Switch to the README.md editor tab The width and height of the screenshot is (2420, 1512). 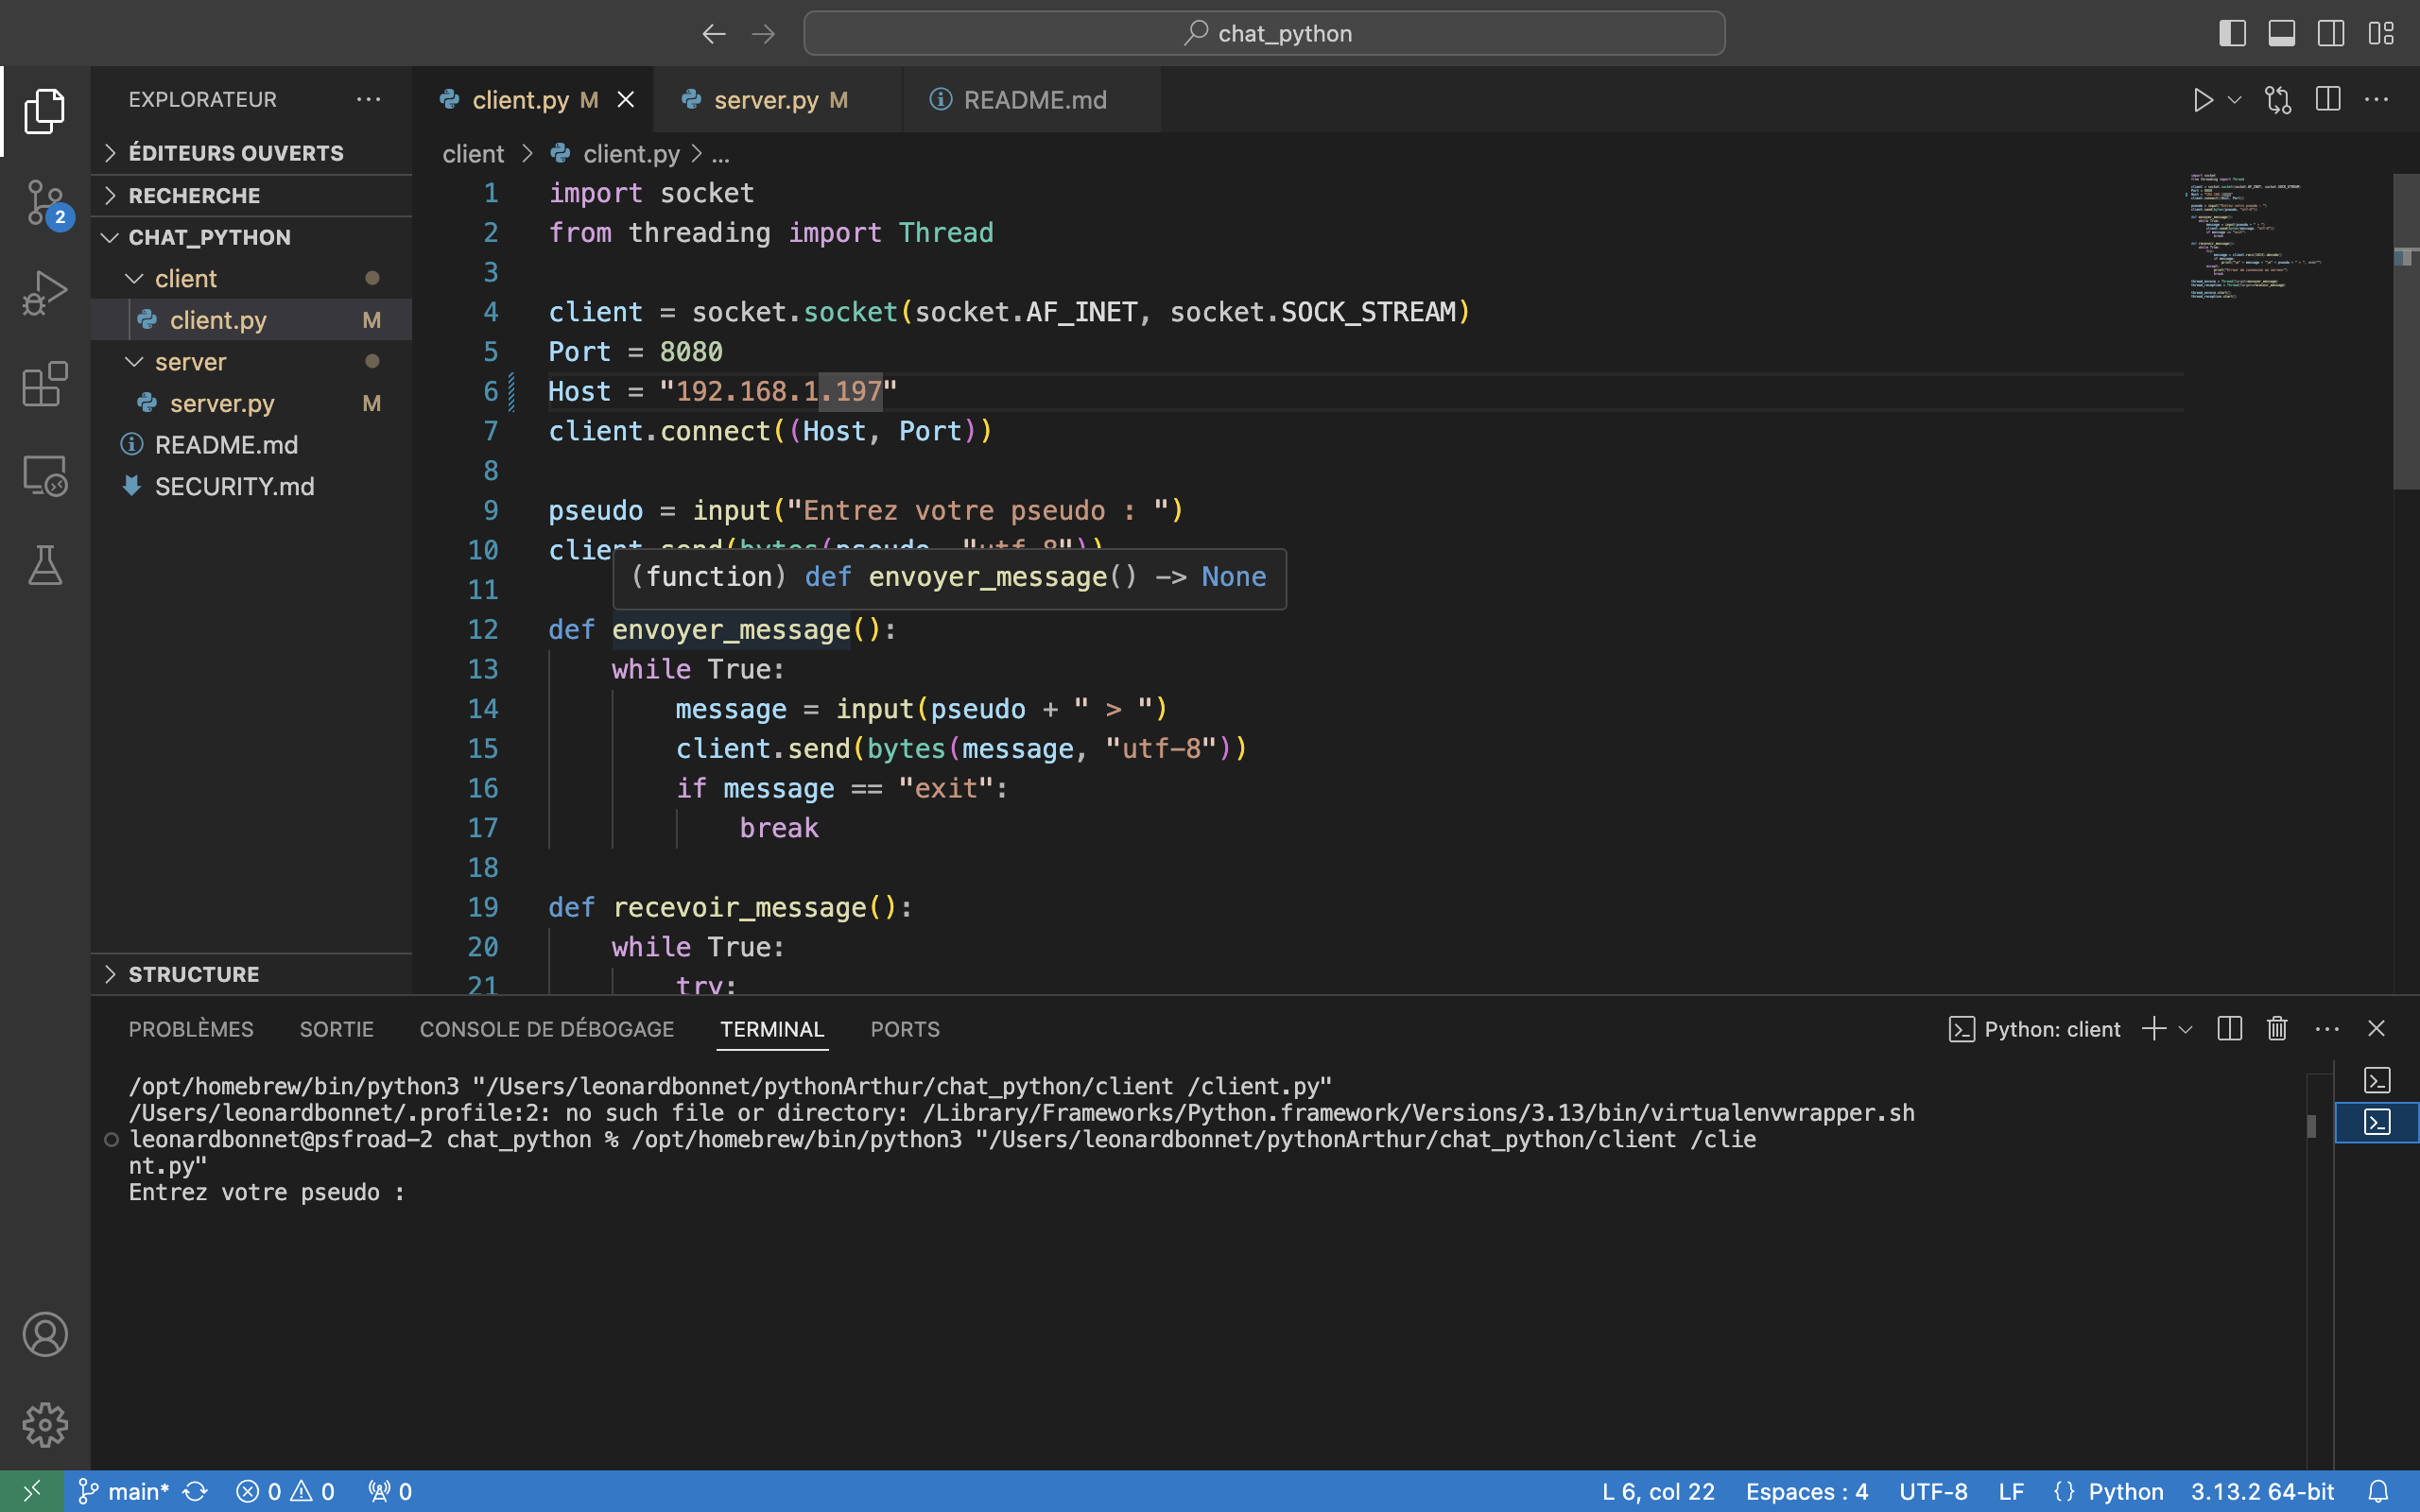tap(1032, 100)
